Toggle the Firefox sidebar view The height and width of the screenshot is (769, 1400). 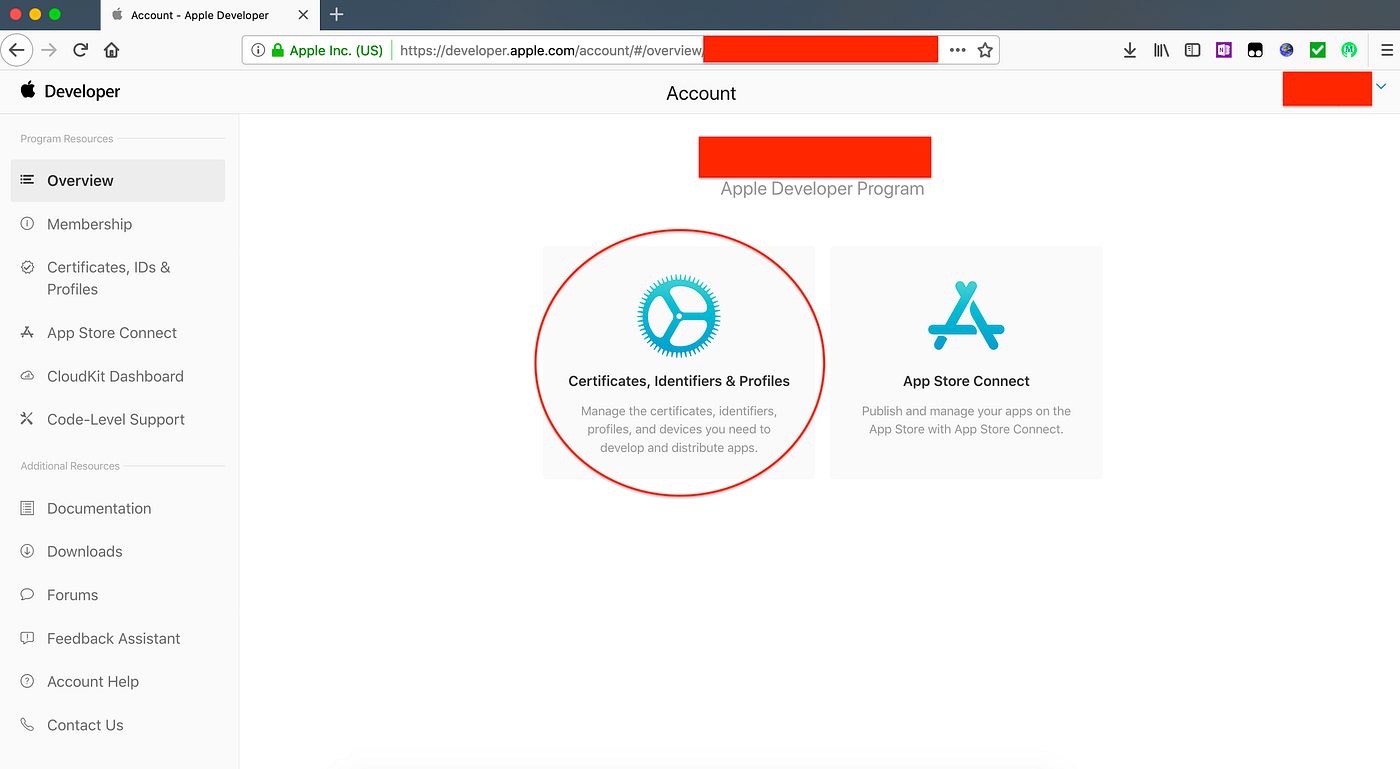(x=1192, y=49)
